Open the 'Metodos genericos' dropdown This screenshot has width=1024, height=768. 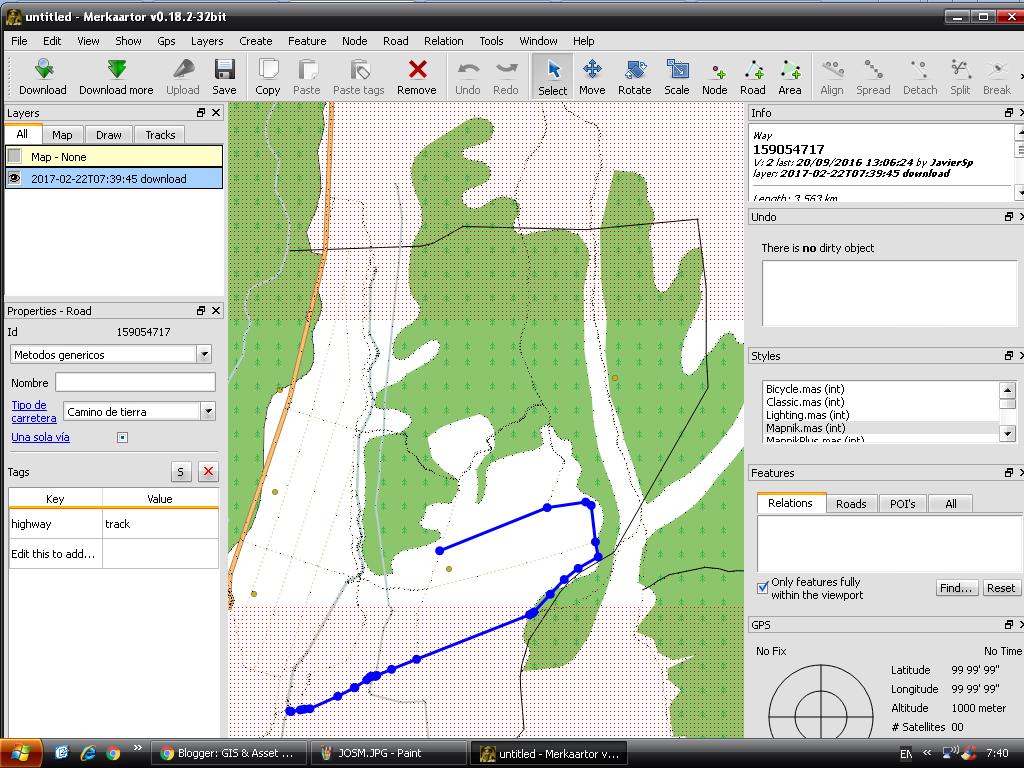pyautogui.click(x=204, y=354)
